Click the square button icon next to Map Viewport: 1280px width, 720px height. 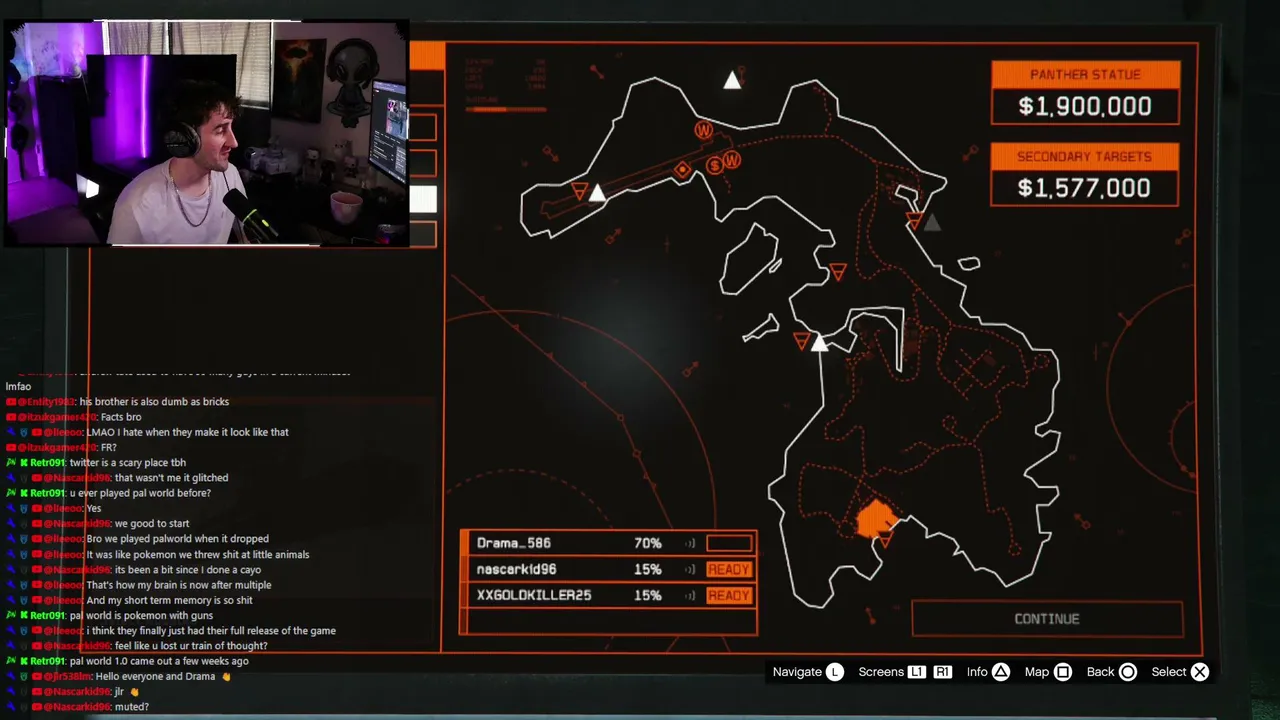[x=1063, y=672]
